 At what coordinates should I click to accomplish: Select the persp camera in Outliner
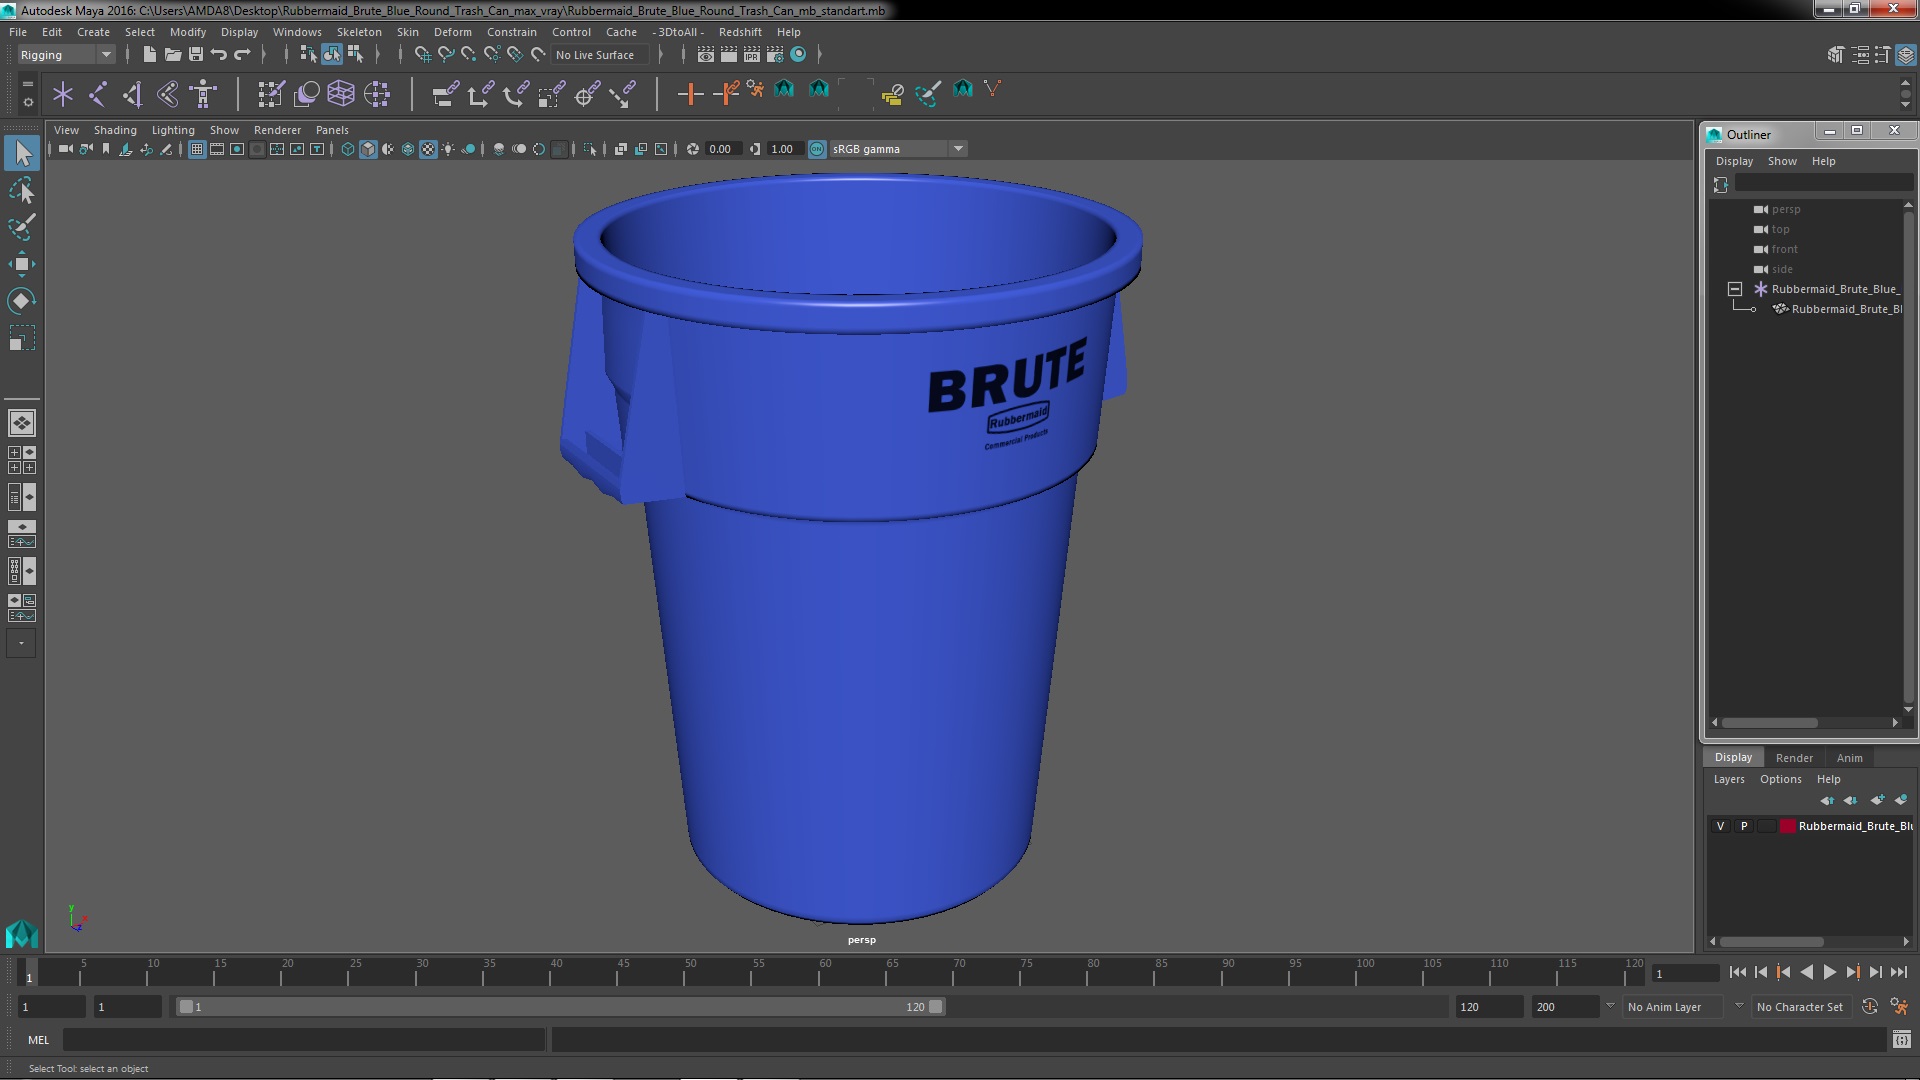click(1785, 209)
